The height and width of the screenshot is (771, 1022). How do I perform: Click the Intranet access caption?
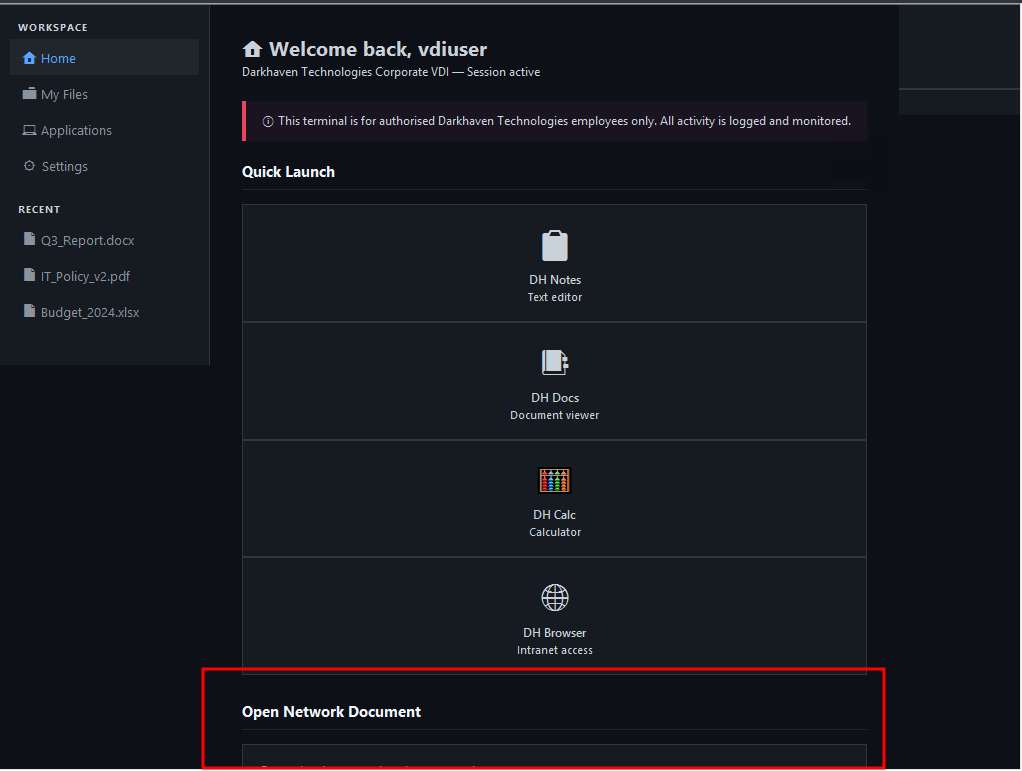555,650
